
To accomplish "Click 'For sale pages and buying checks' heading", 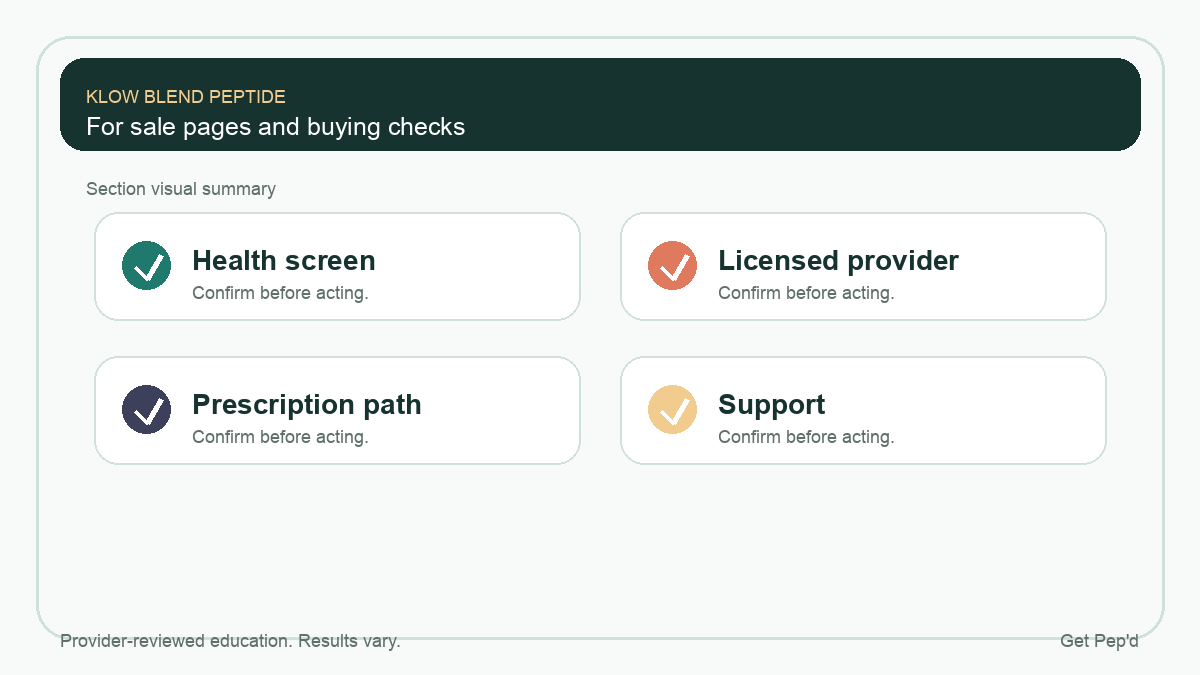I will tap(275, 127).
